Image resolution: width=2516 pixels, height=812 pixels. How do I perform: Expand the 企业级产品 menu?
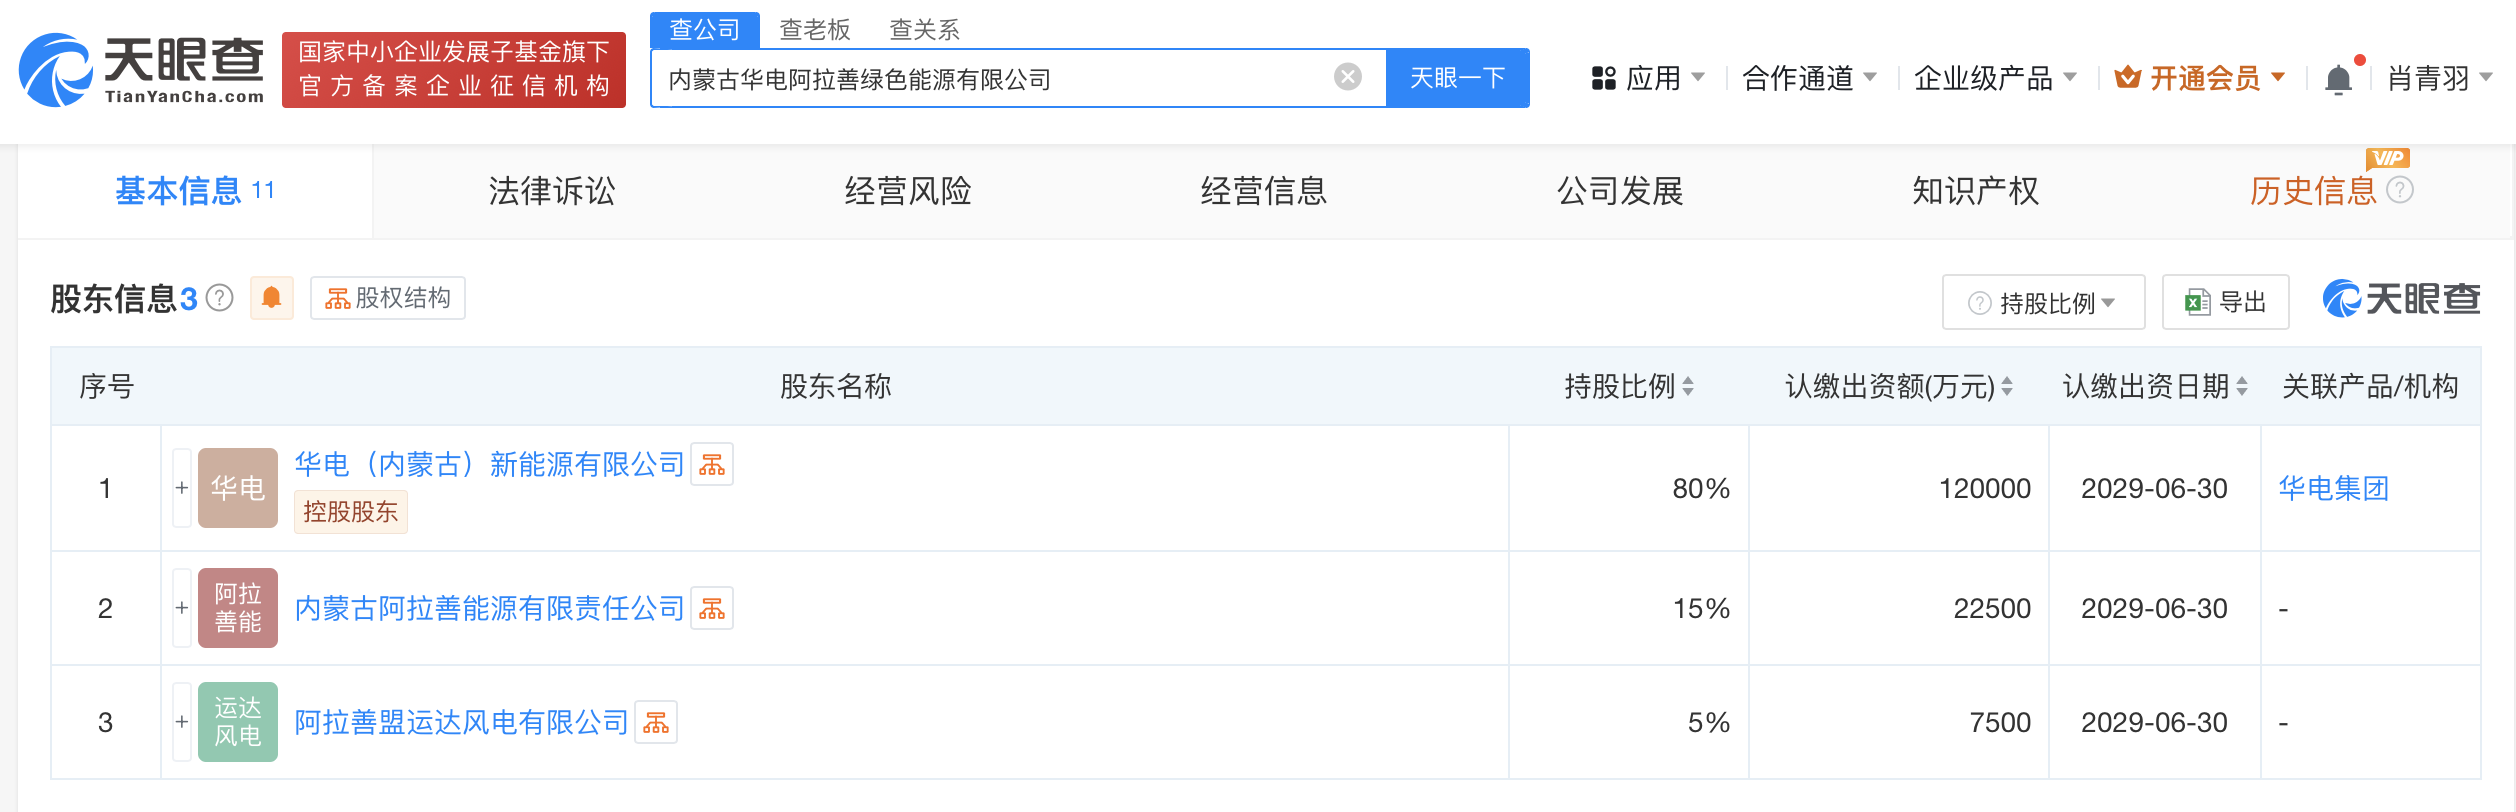(x=1994, y=78)
